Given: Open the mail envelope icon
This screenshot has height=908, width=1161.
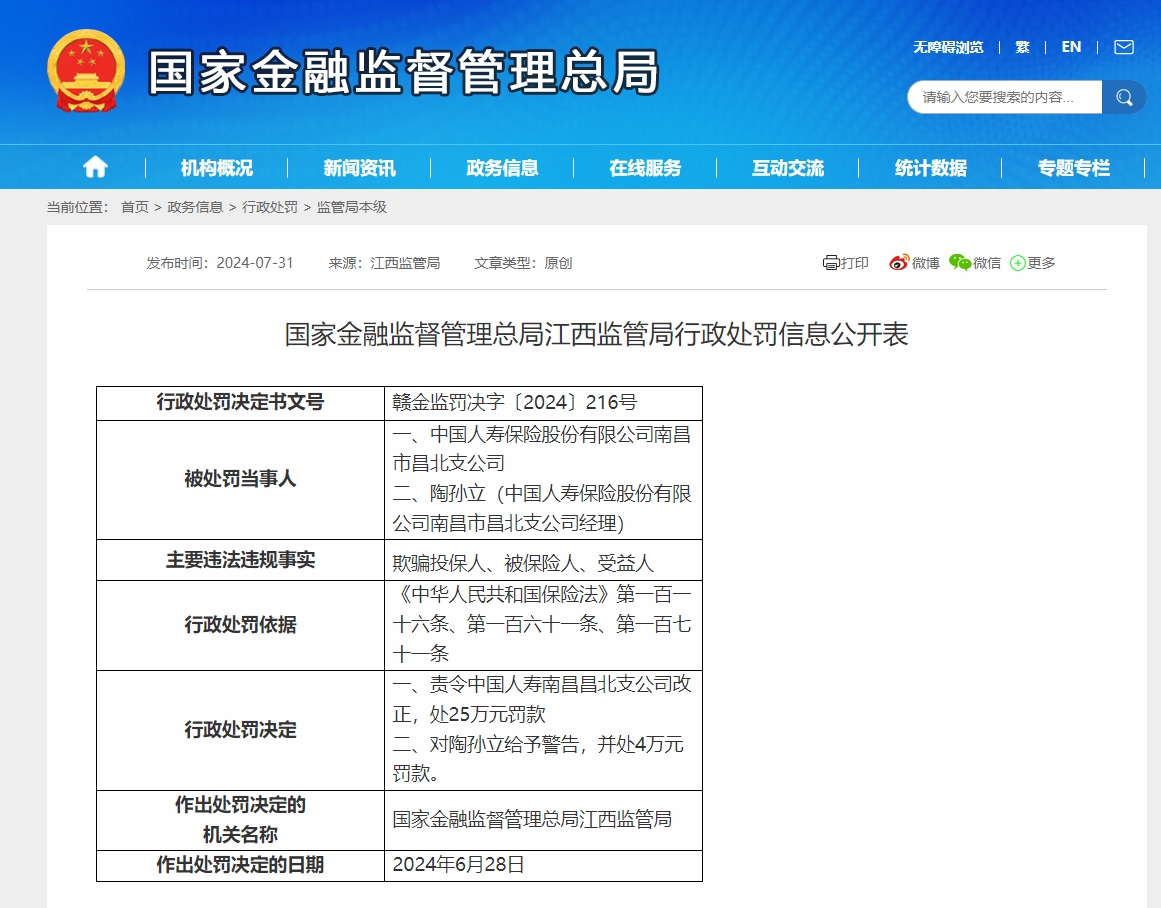Looking at the screenshot, I should [x=1123, y=47].
